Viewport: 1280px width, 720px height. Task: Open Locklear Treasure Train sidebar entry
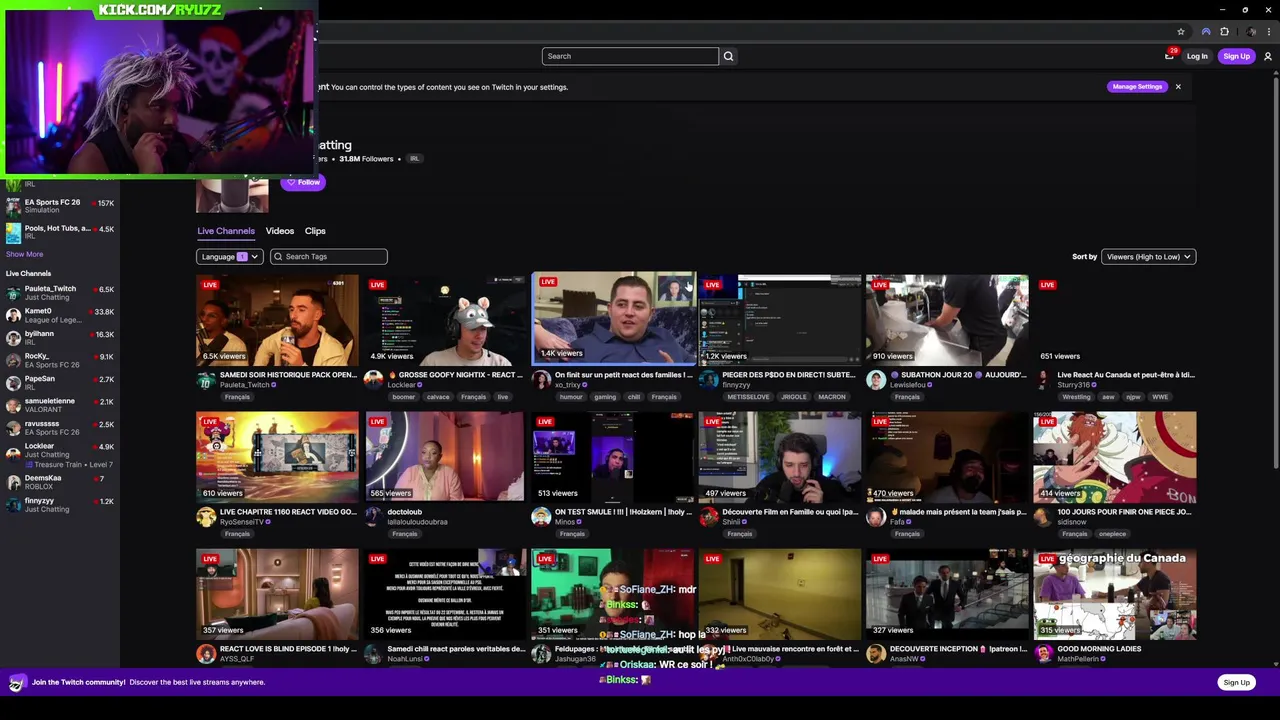point(60,455)
